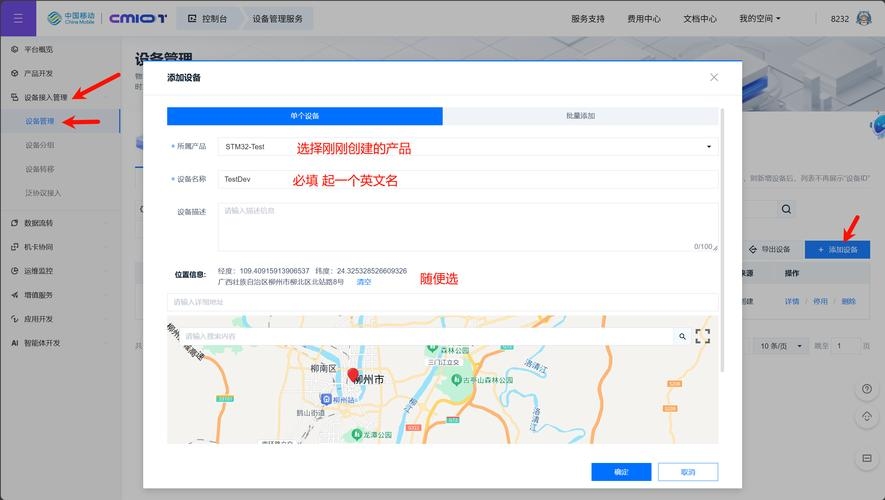
Task: Click the AI 智能体开发 sidebar icon
Action: tap(15, 343)
